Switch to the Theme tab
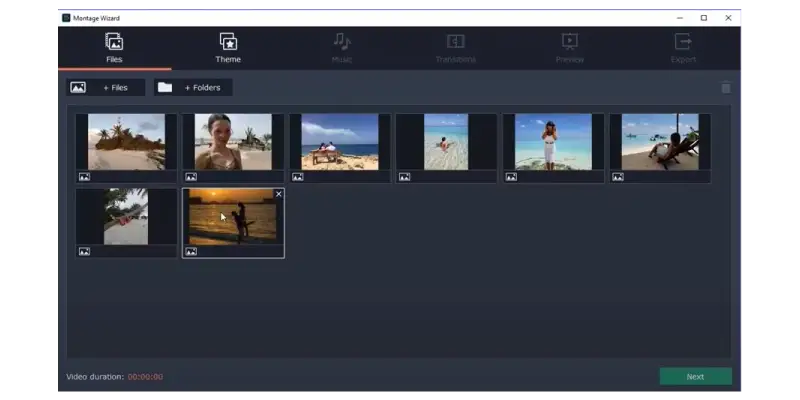 click(228, 48)
